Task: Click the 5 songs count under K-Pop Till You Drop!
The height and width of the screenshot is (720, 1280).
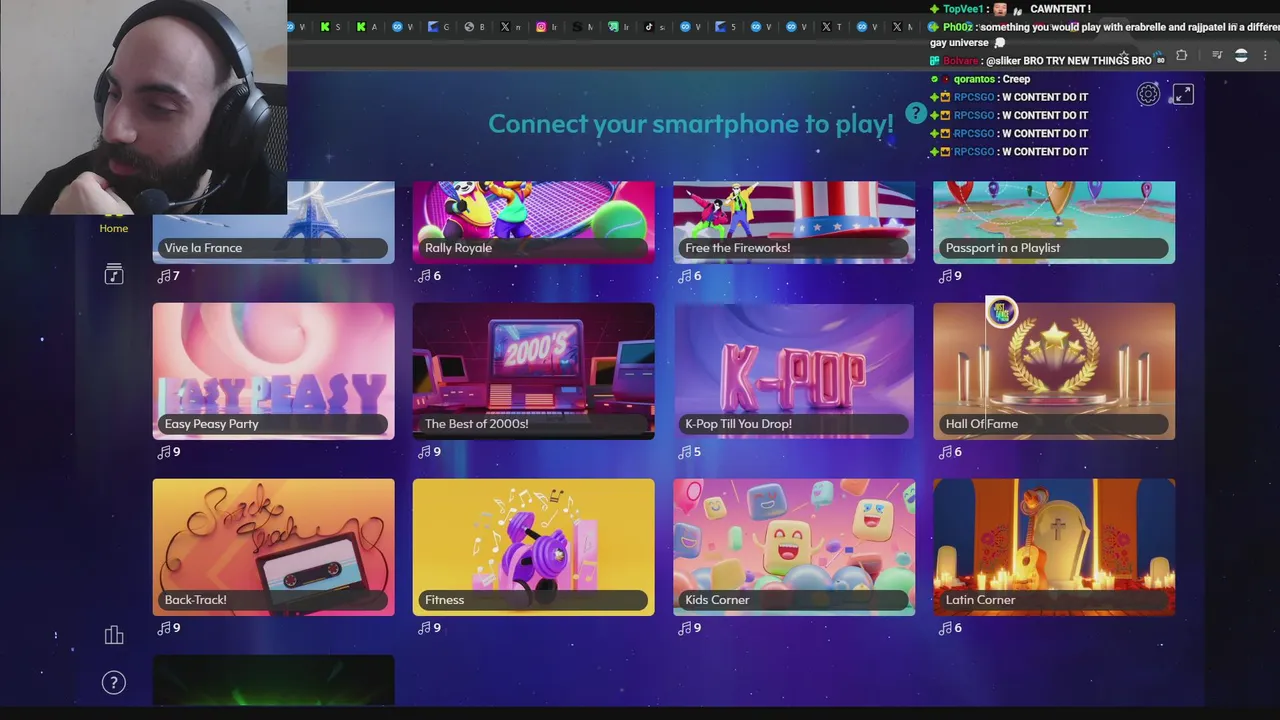Action: pos(689,452)
